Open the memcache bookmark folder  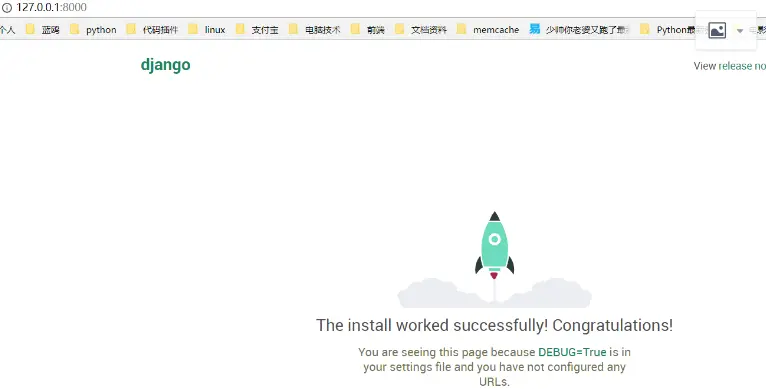tap(488, 30)
